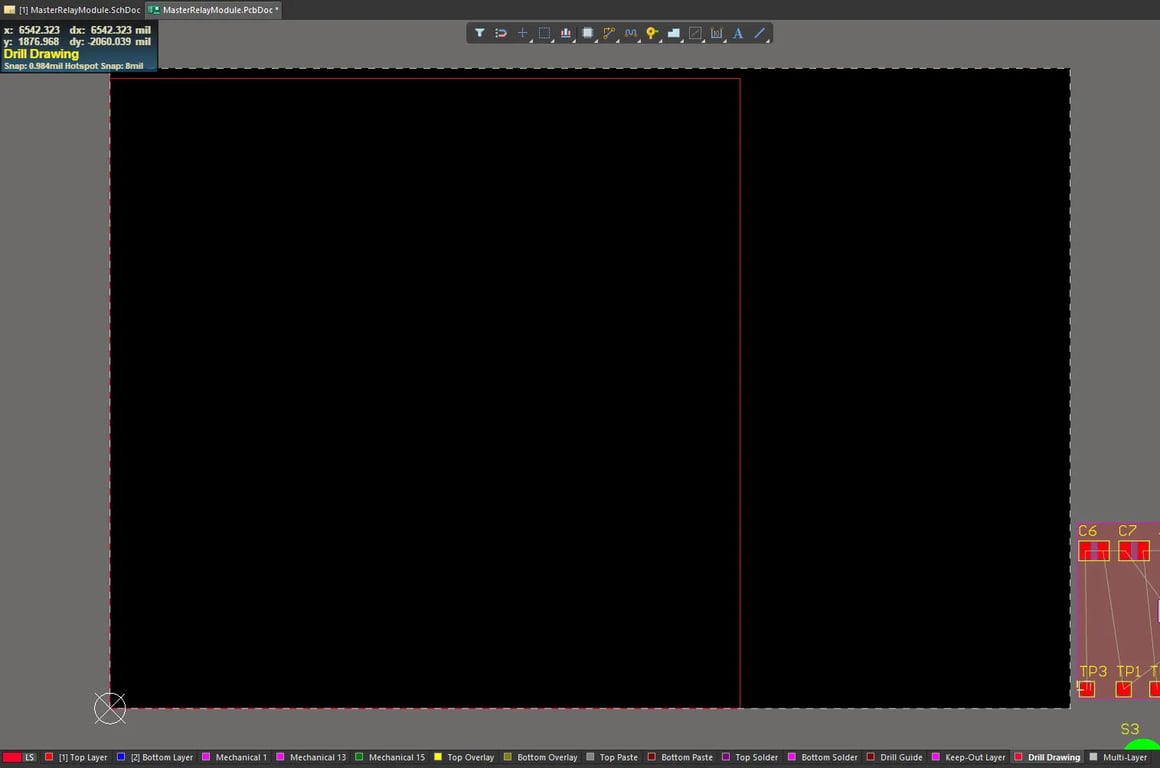This screenshot has width=1160, height=768.
Task: Select the Place Line tool
Action: coord(759,33)
